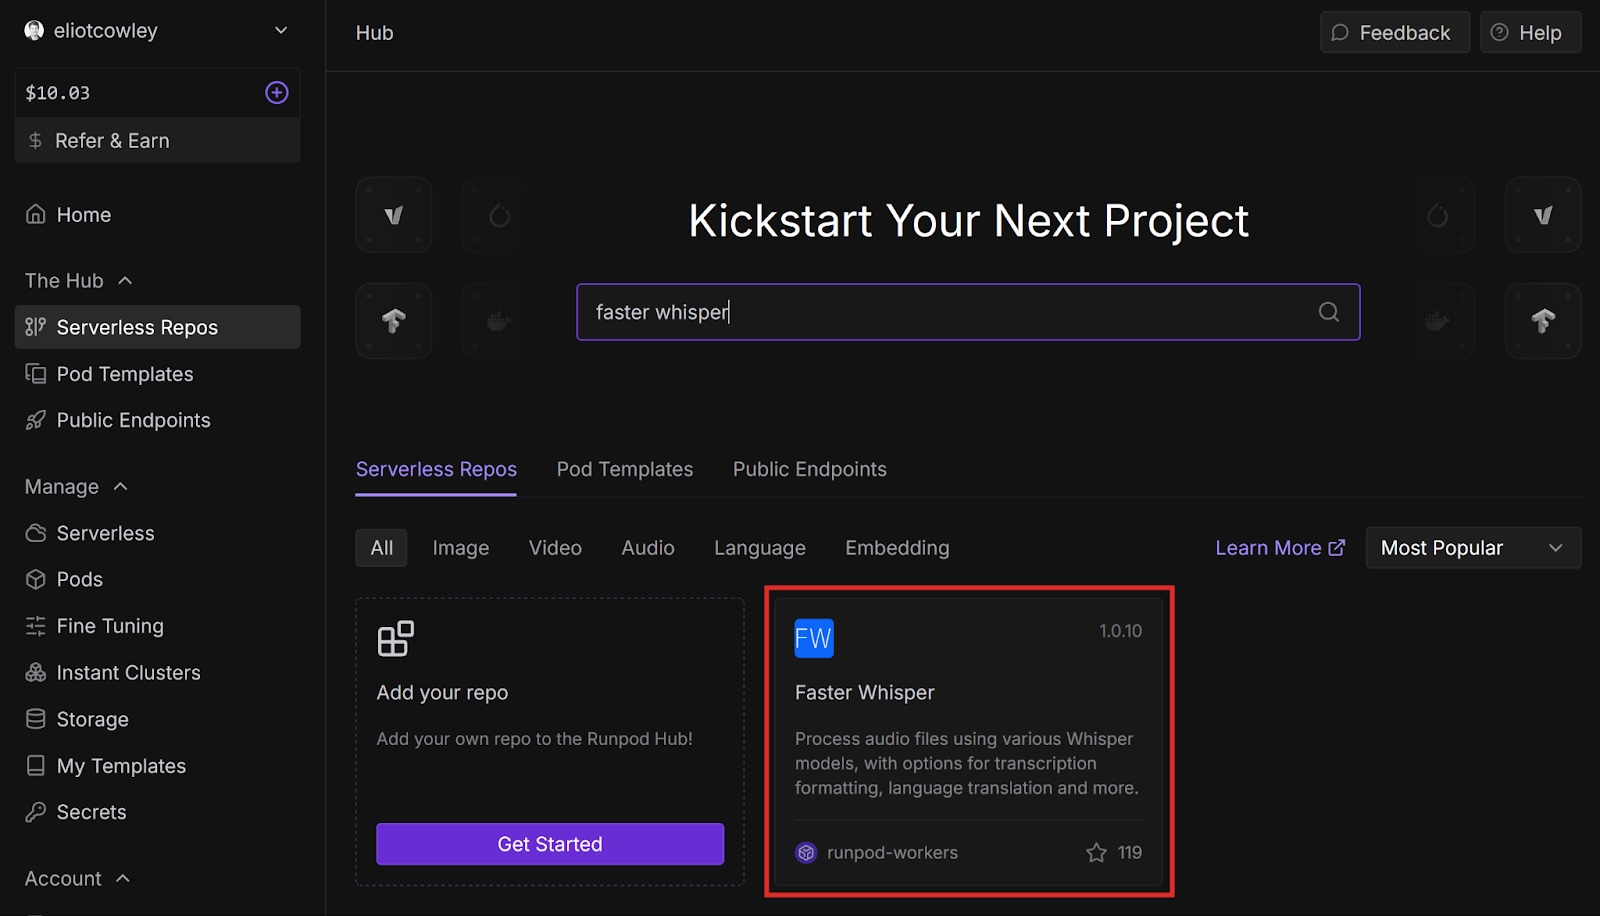Select the Video category filter
Image resolution: width=1600 pixels, height=916 pixels.
tap(555, 548)
